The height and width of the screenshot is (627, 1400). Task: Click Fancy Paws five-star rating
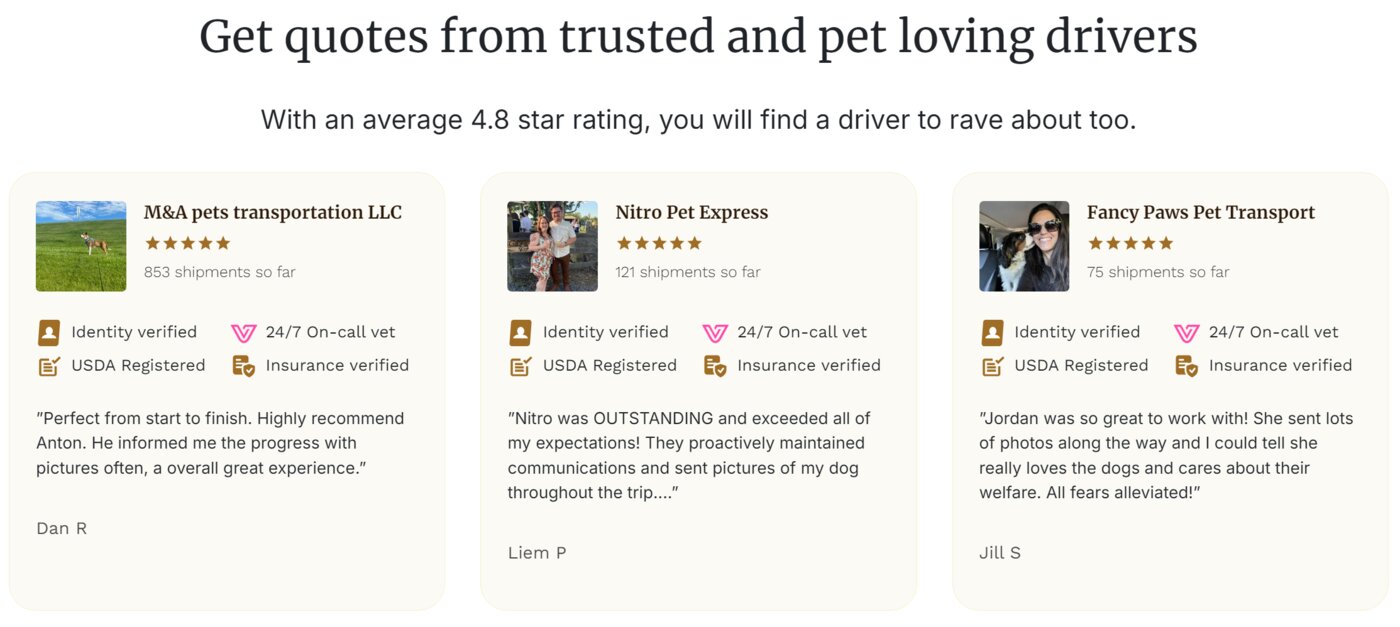coord(1131,243)
